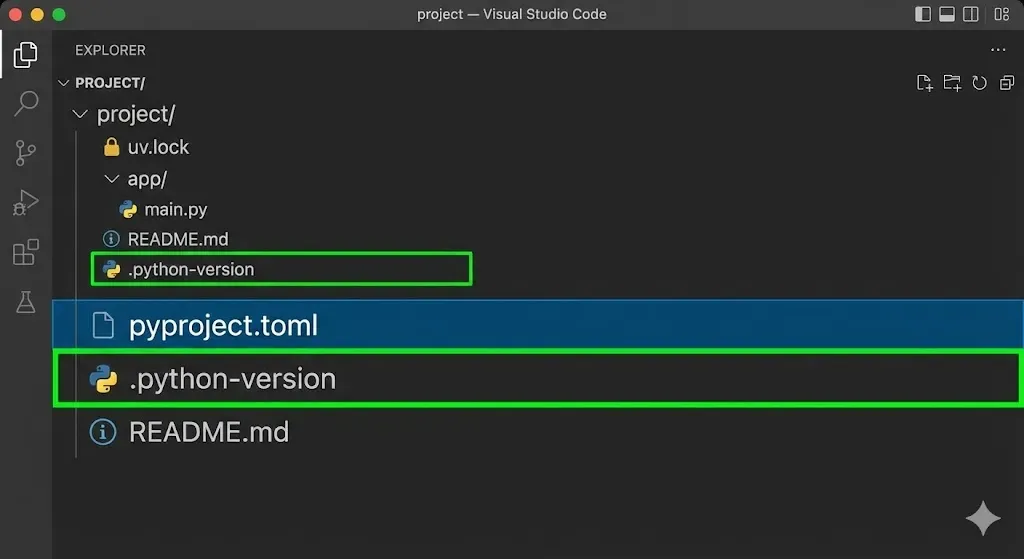Open the Run and Debug view
Image resolution: width=1024 pixels, height=559 pixels.
click(x=26, y=202)
